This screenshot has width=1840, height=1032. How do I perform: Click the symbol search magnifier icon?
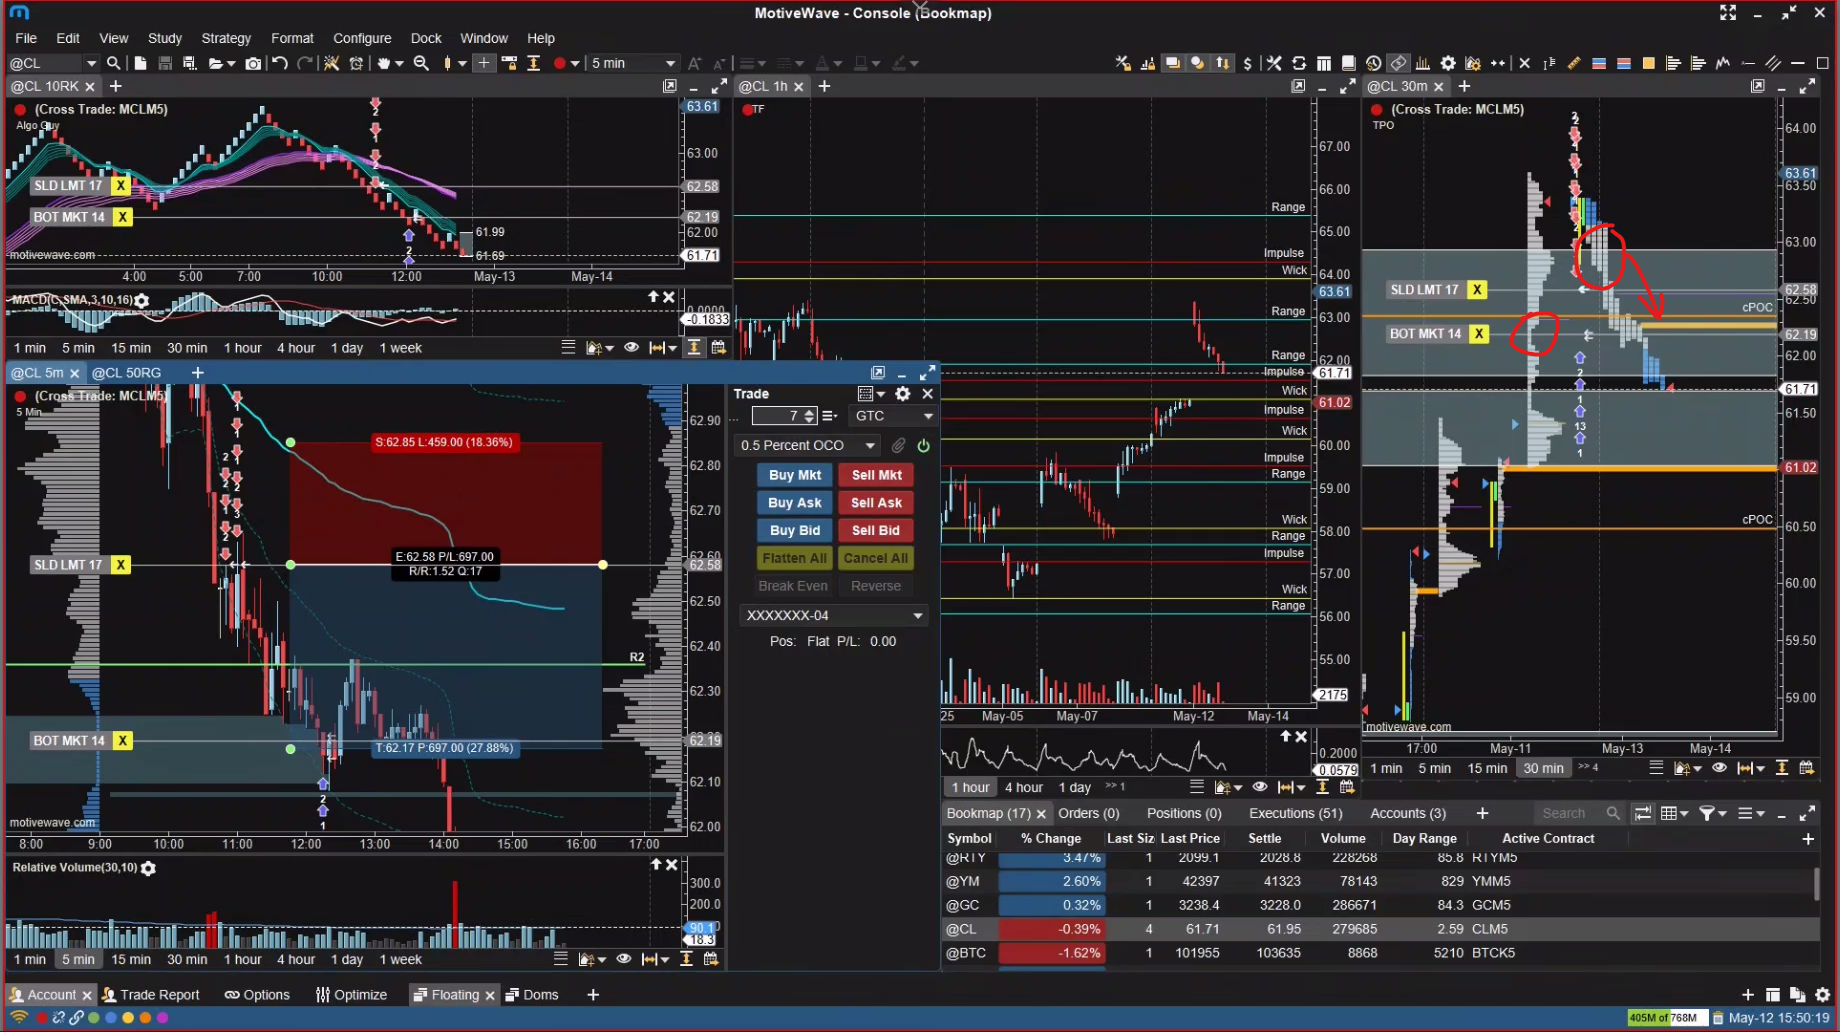pyautogui.click(x=113, y=63)
